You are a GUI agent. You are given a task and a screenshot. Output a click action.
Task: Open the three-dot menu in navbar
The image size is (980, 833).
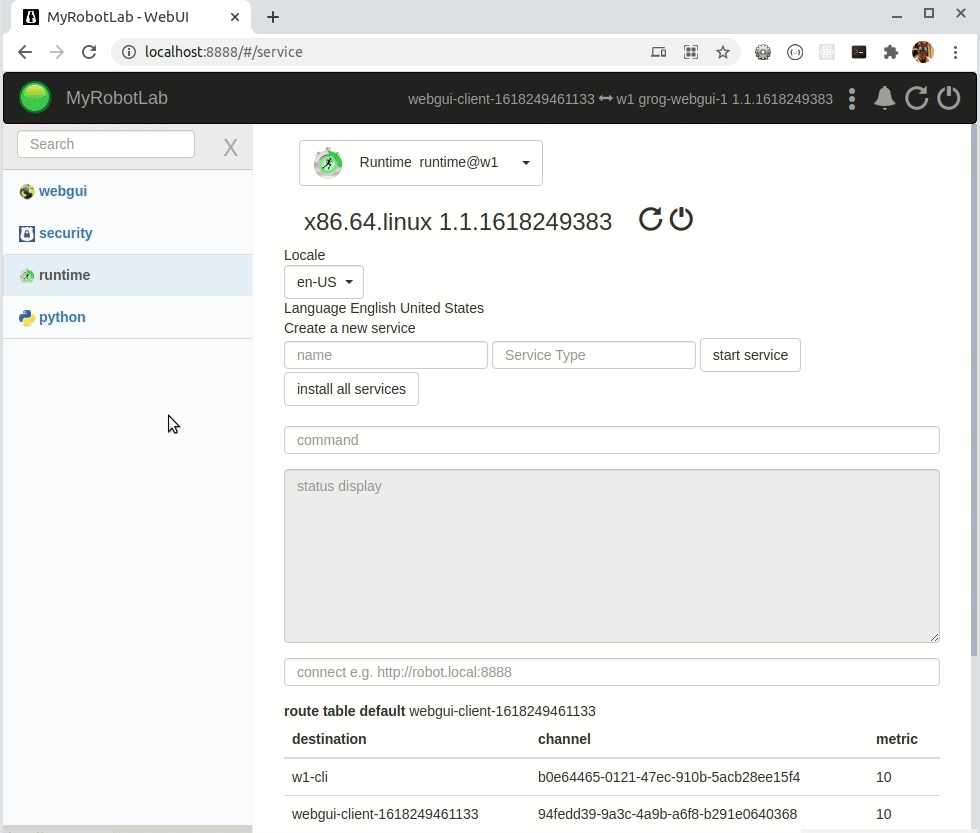click(x=852, y=98)
